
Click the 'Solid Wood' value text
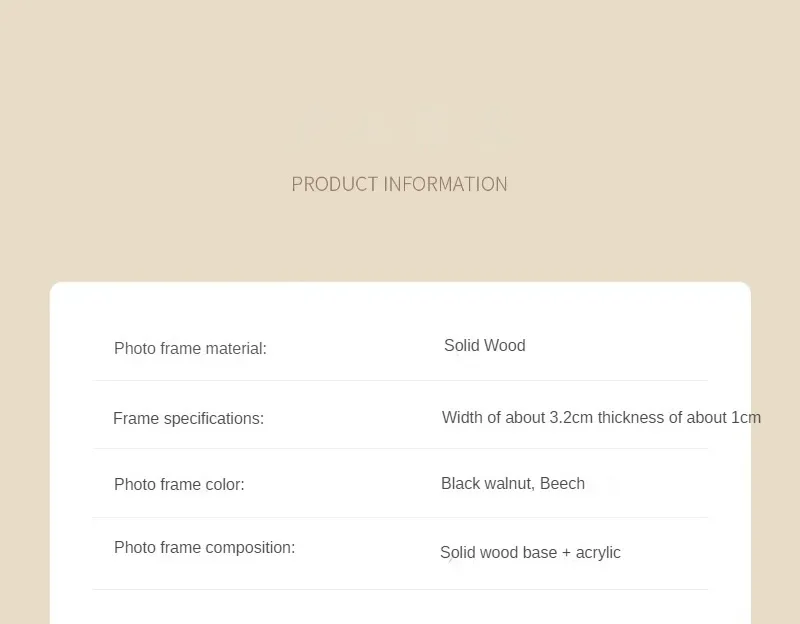click(485, 345)
